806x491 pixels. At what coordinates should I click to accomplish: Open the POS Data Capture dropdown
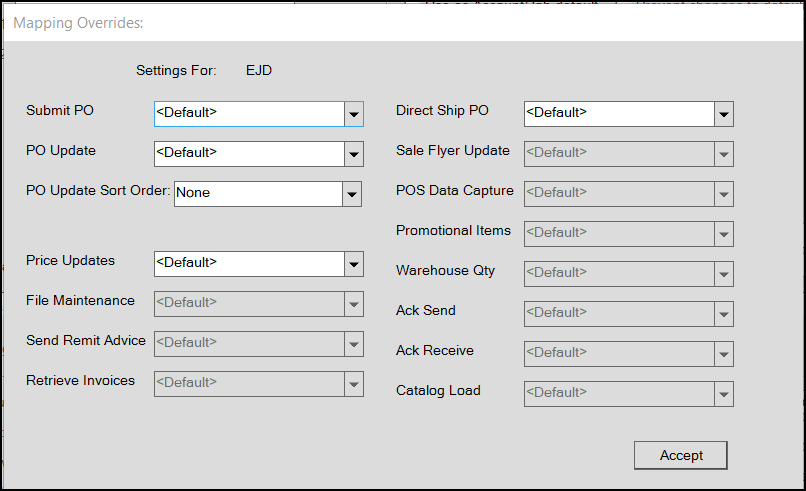click(629, 194)
